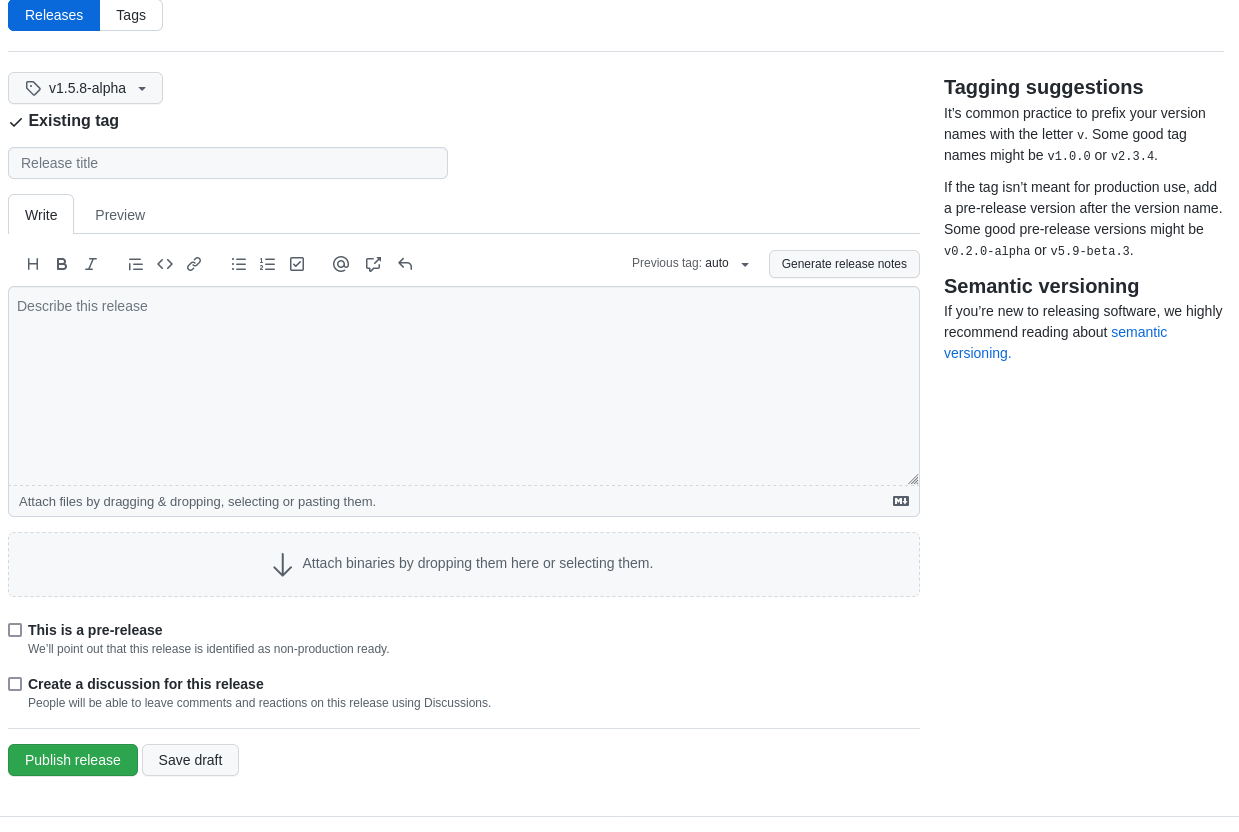
Task: Enable the This is a pre-release checkbox
Action: click(15, 630)
